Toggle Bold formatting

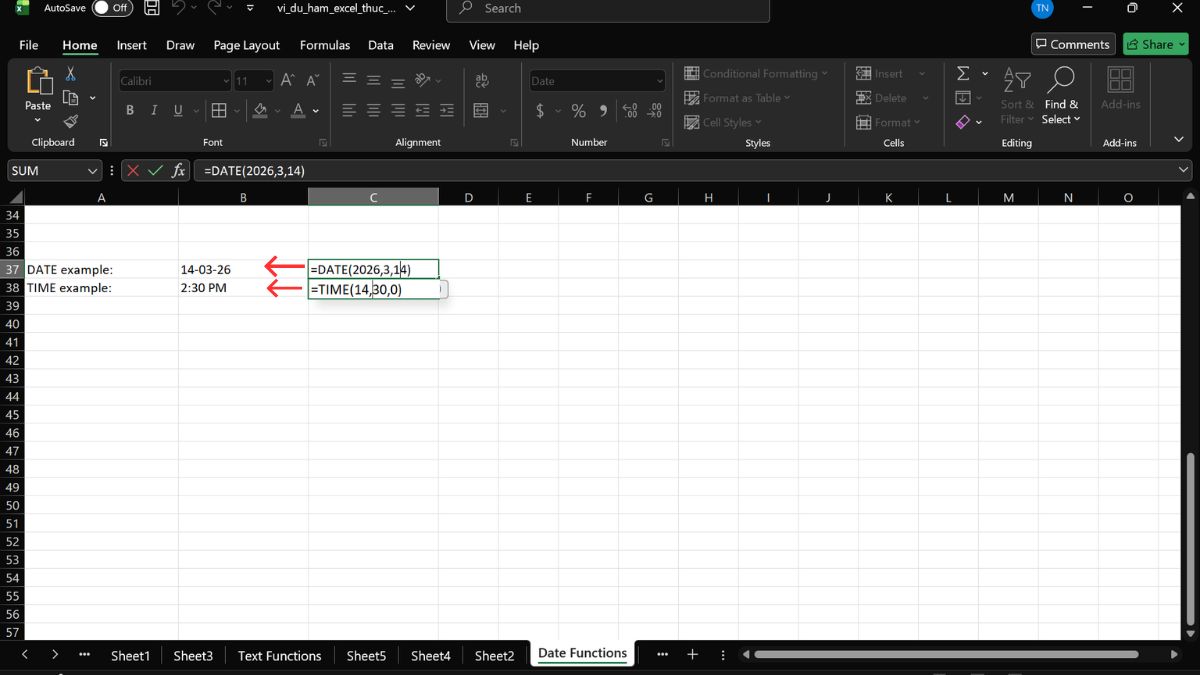[x=130, y=111]
